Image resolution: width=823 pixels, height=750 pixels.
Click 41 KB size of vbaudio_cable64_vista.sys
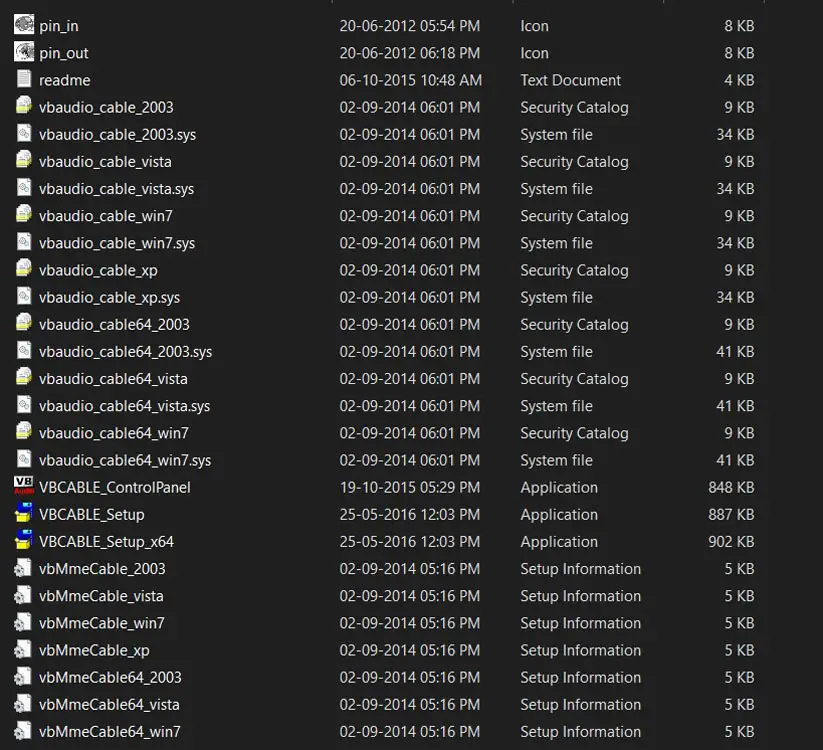click(x=735, y=406)
